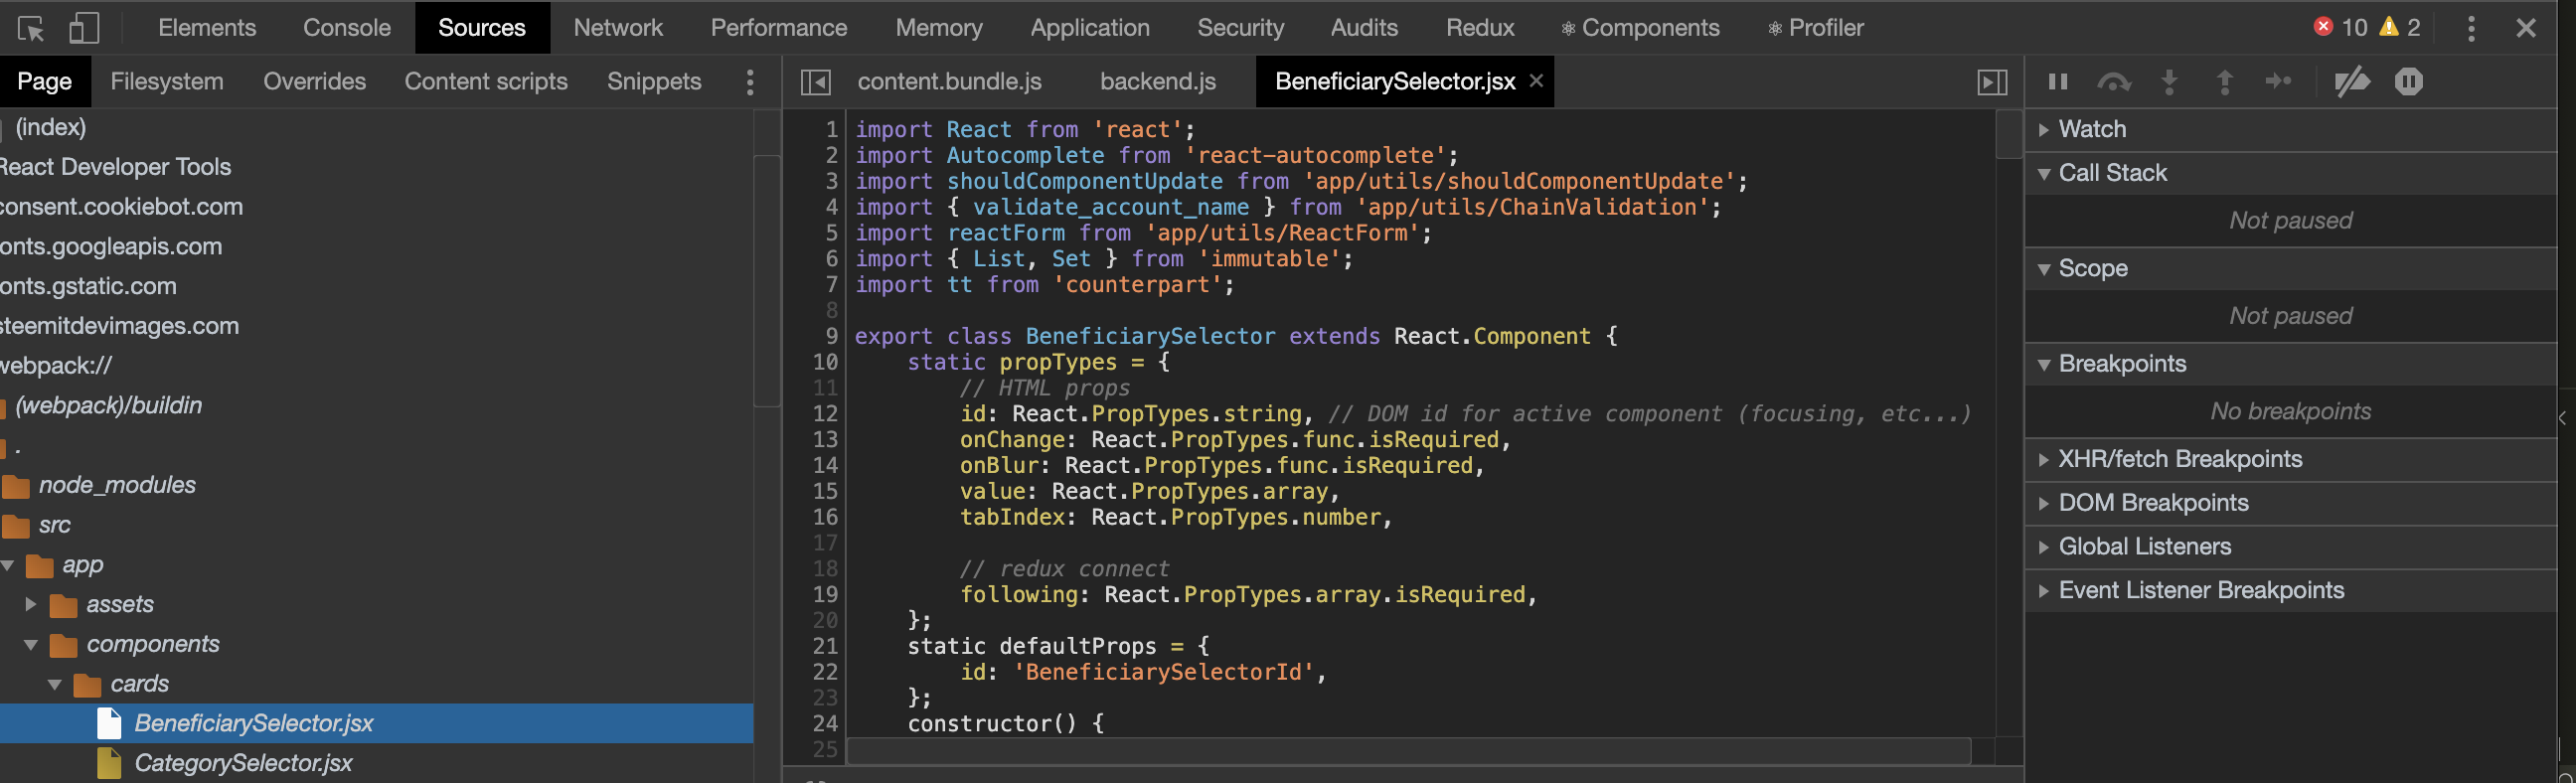Image resolution: width=2576 pixels, height=783 pixels.
Task: Open the warnings count indicator showing 2
Action: click(2400, 28)
